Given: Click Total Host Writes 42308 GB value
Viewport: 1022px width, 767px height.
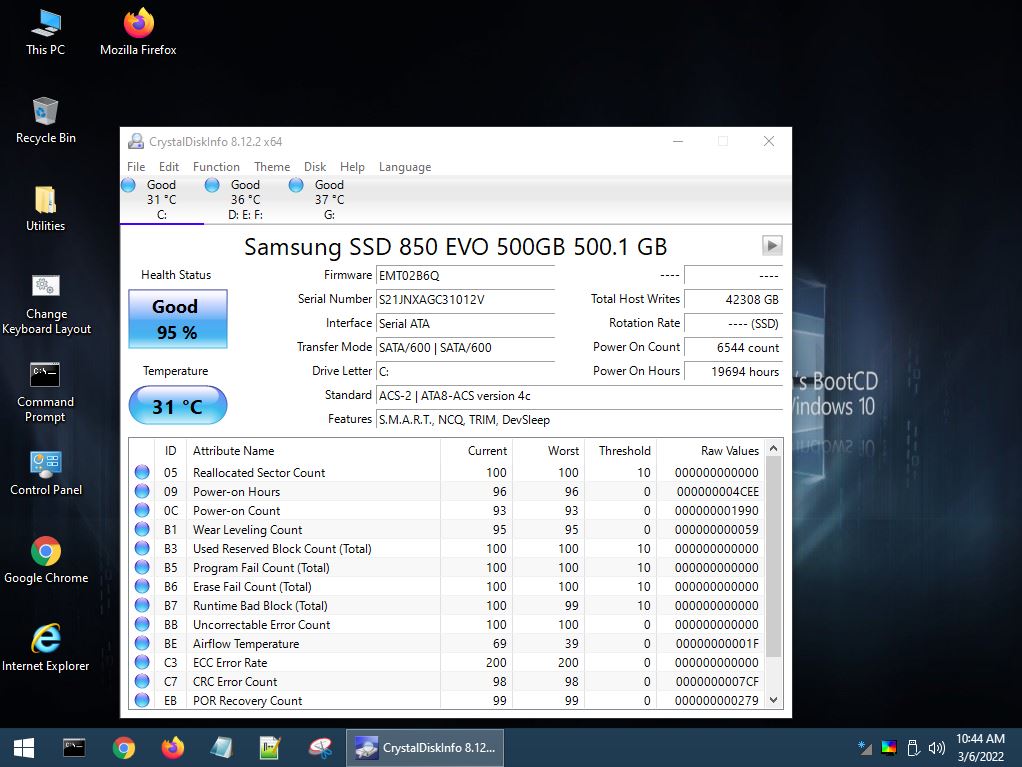Looking at the screenshot, I should (733, 300).
